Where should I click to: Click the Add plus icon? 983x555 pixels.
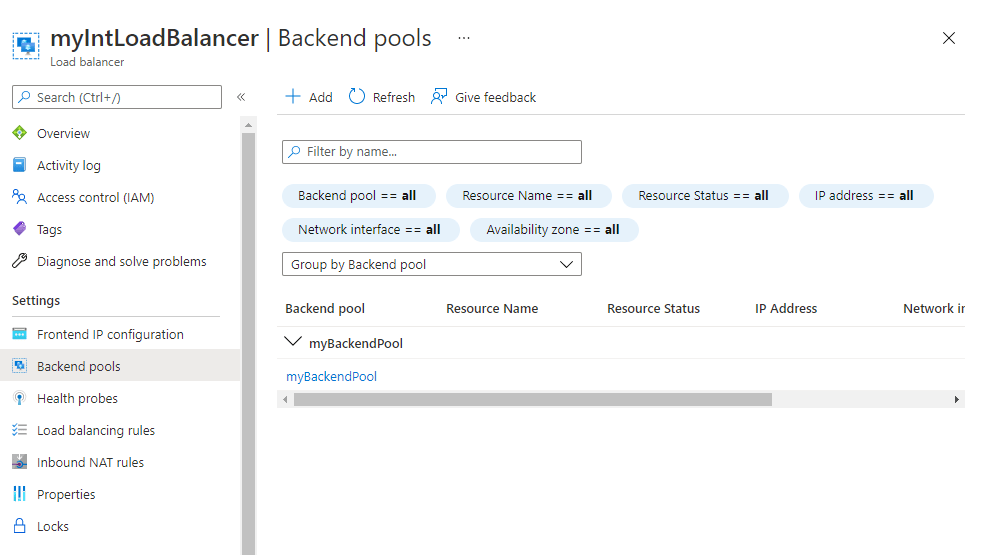(293, 97)
